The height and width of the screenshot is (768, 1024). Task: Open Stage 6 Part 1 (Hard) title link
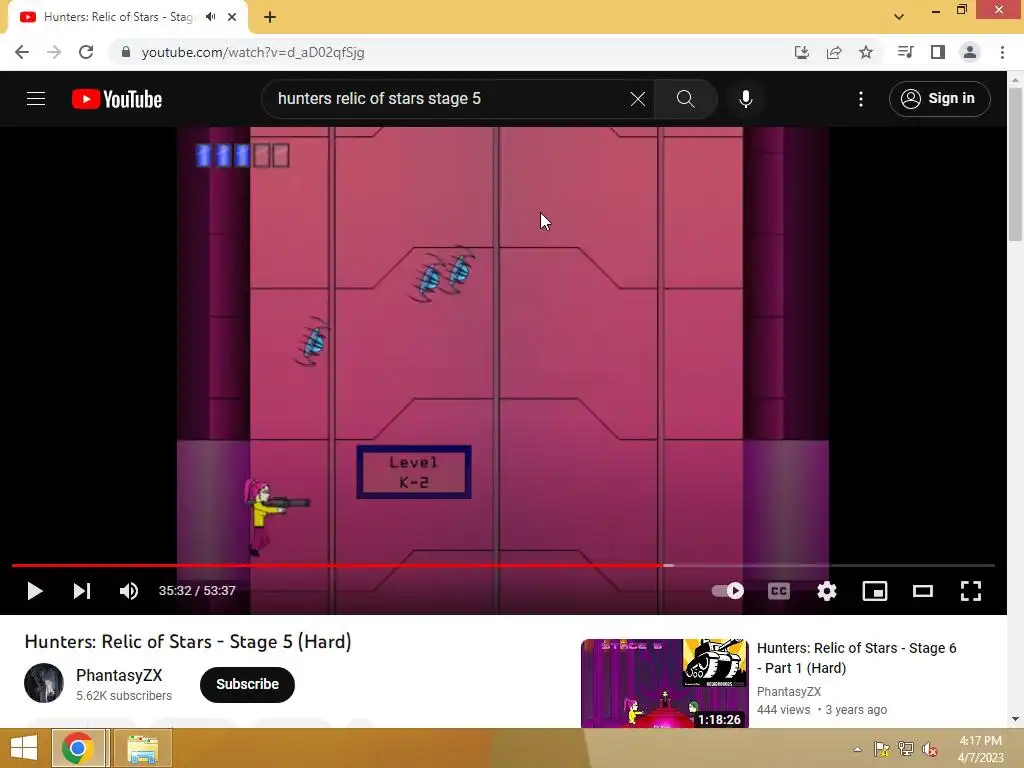pos(856,658)
